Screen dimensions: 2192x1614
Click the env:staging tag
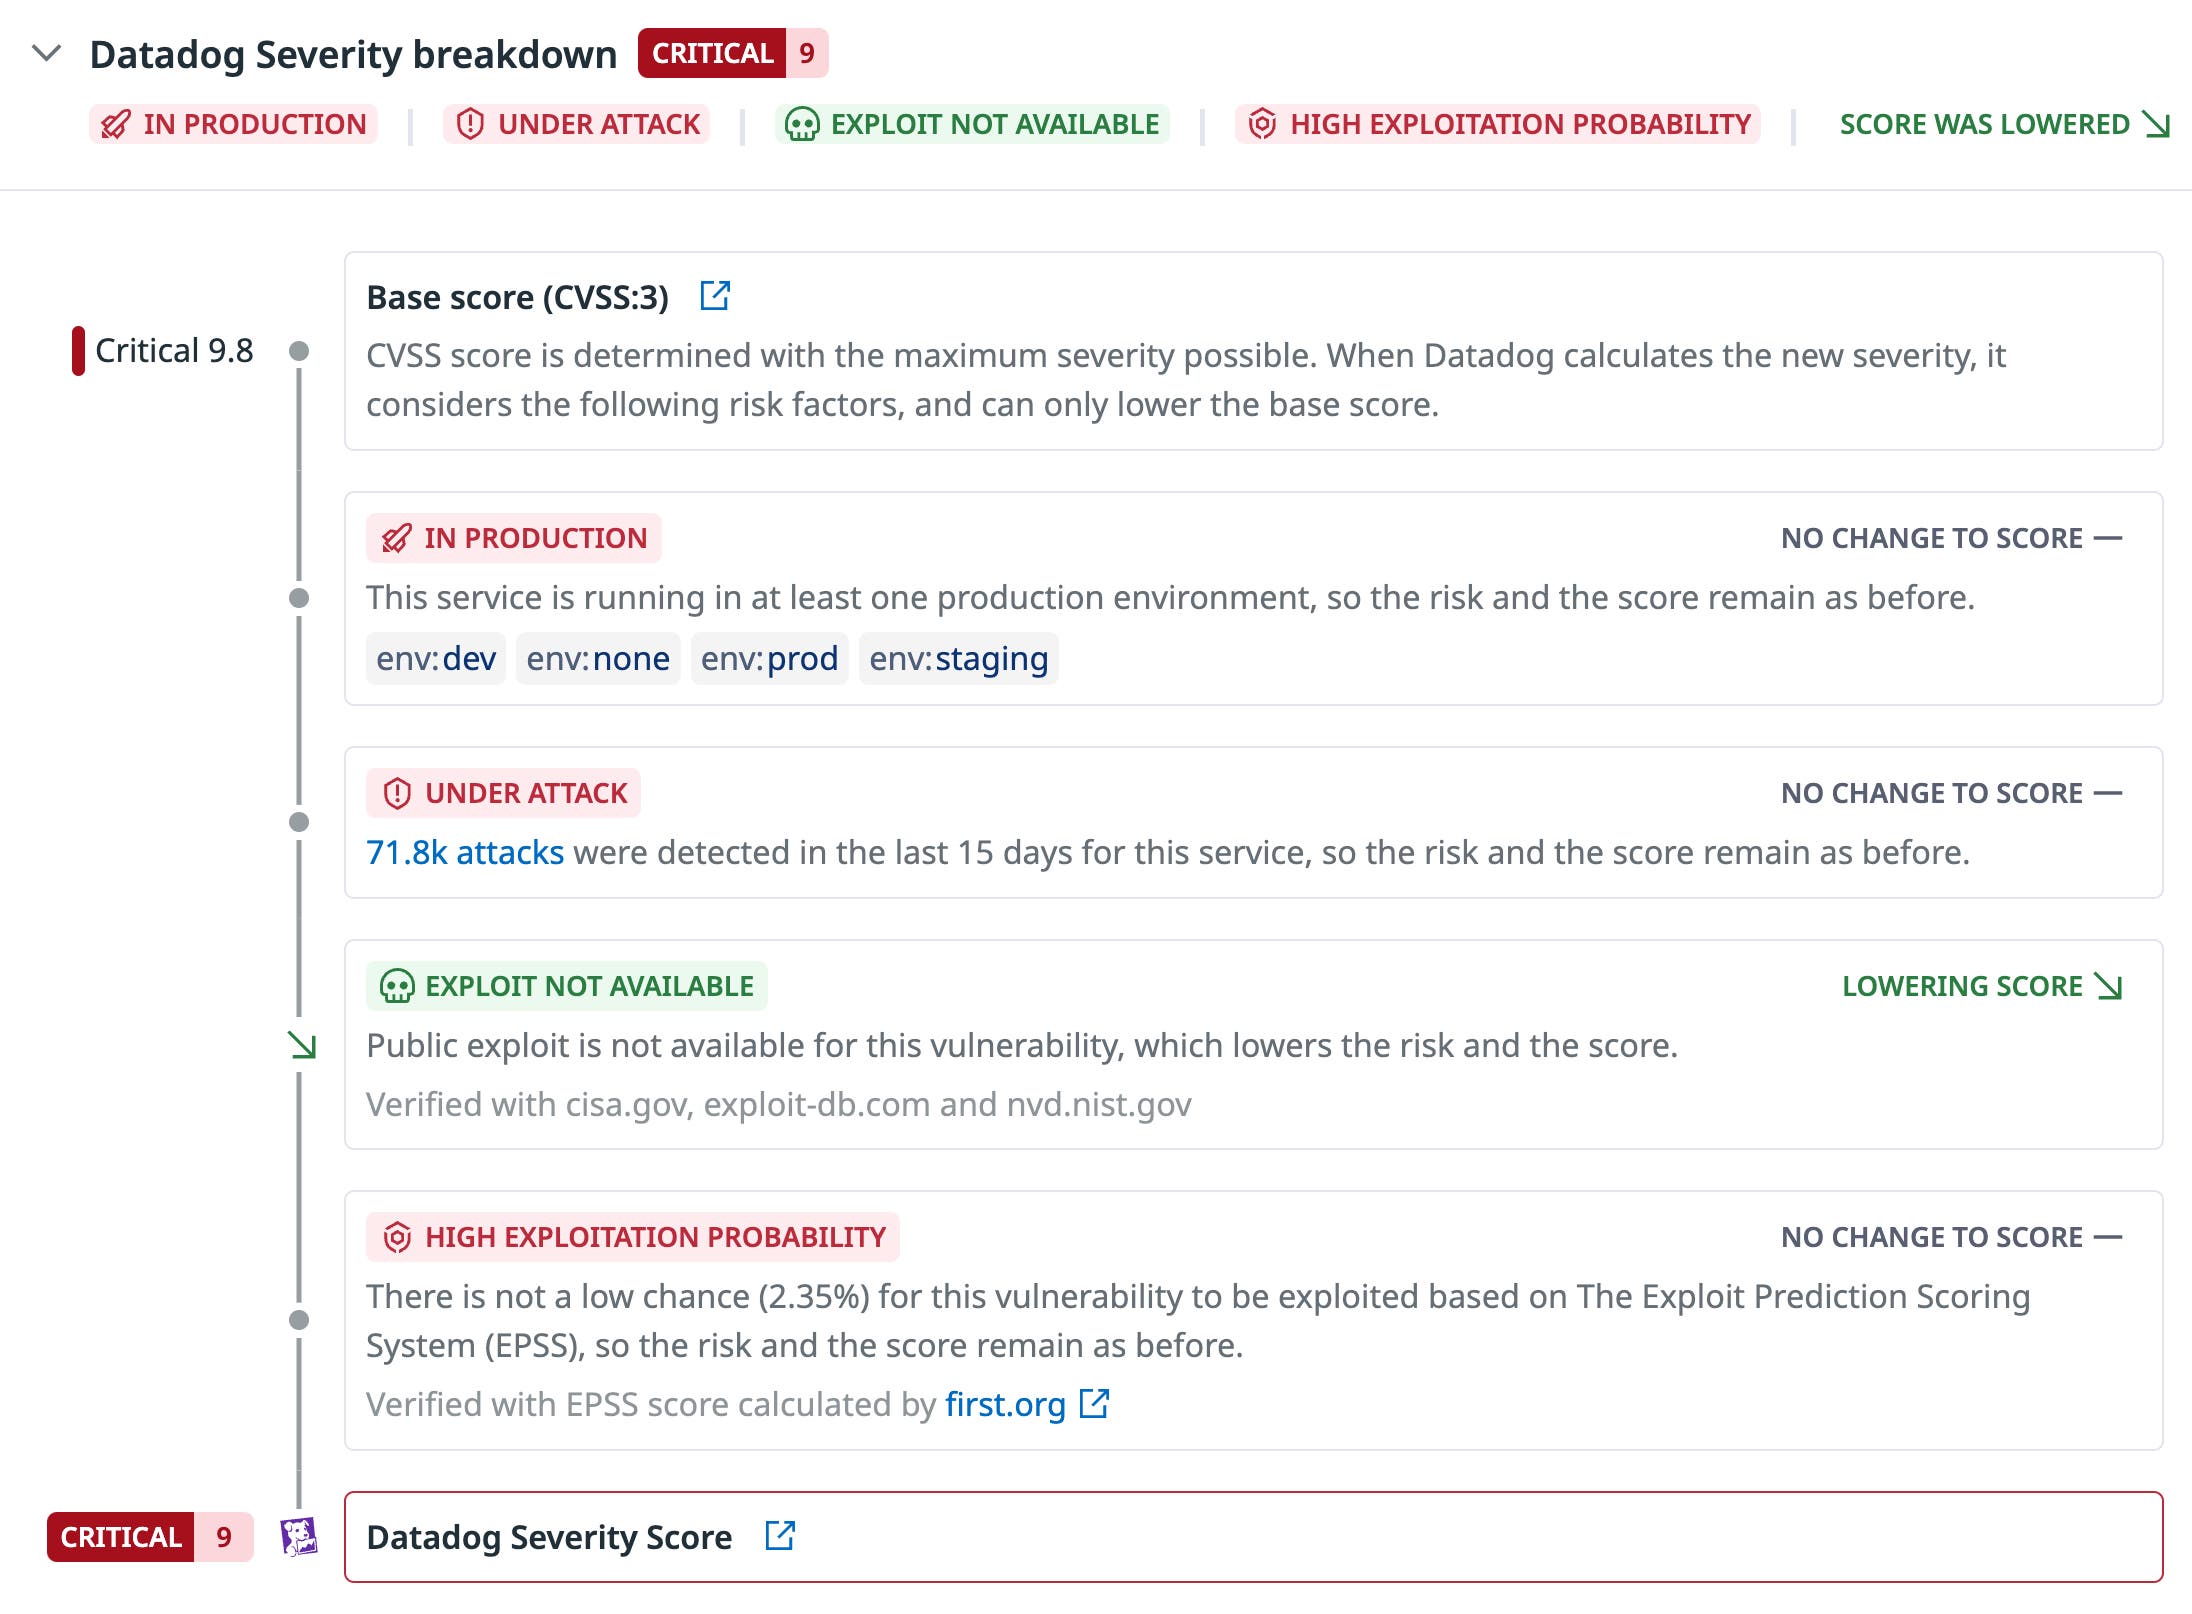pyautogui.click(x=958, y=658)
